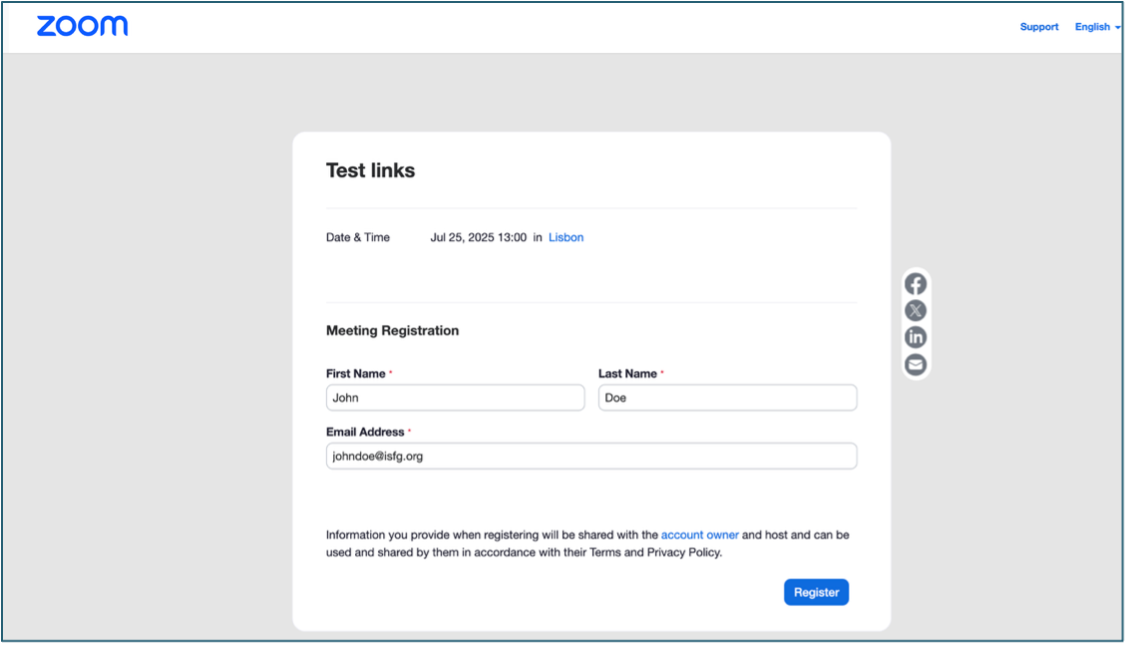1127x647 pixels.
Task: Click the Last Name label
Action: point(627,373)
